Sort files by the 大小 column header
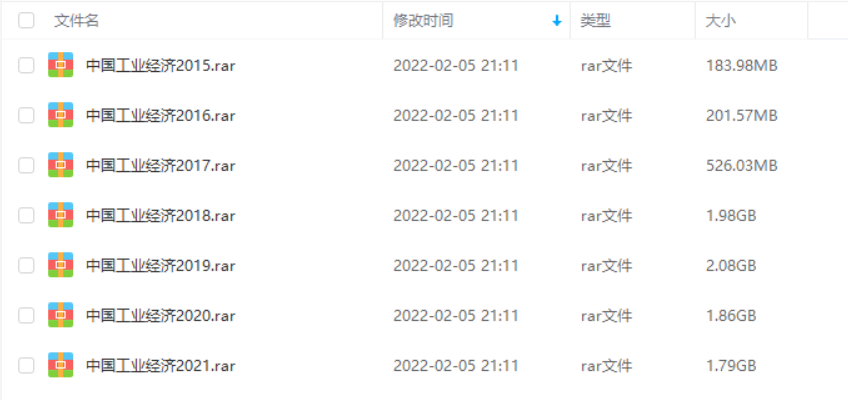848x400 pixels. (720, 21)
